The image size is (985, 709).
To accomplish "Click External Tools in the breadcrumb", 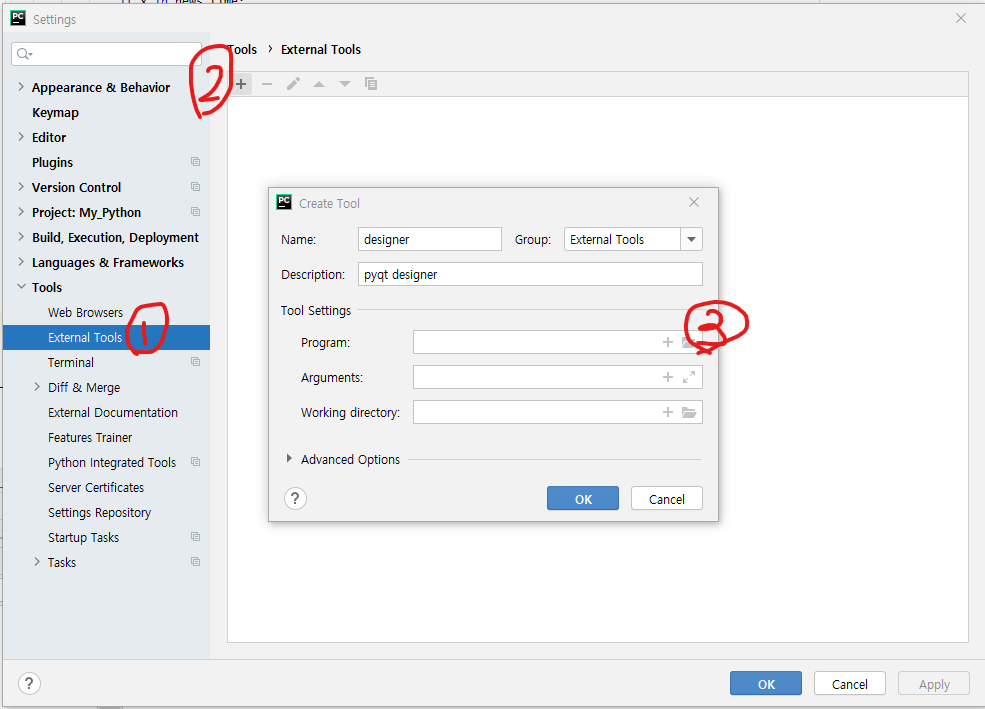I will coord(320,50).
